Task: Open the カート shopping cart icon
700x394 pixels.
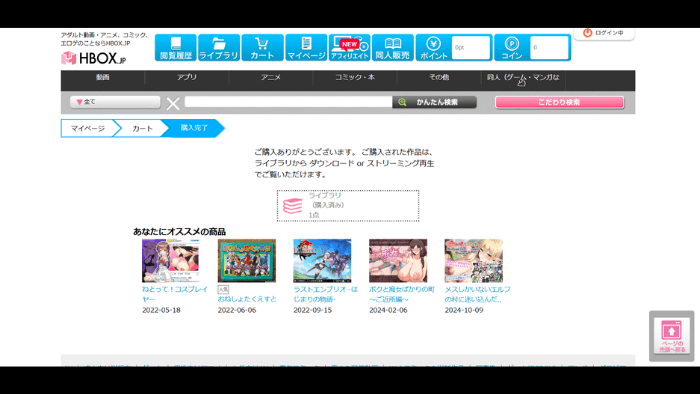Action: tap(262, 47)
